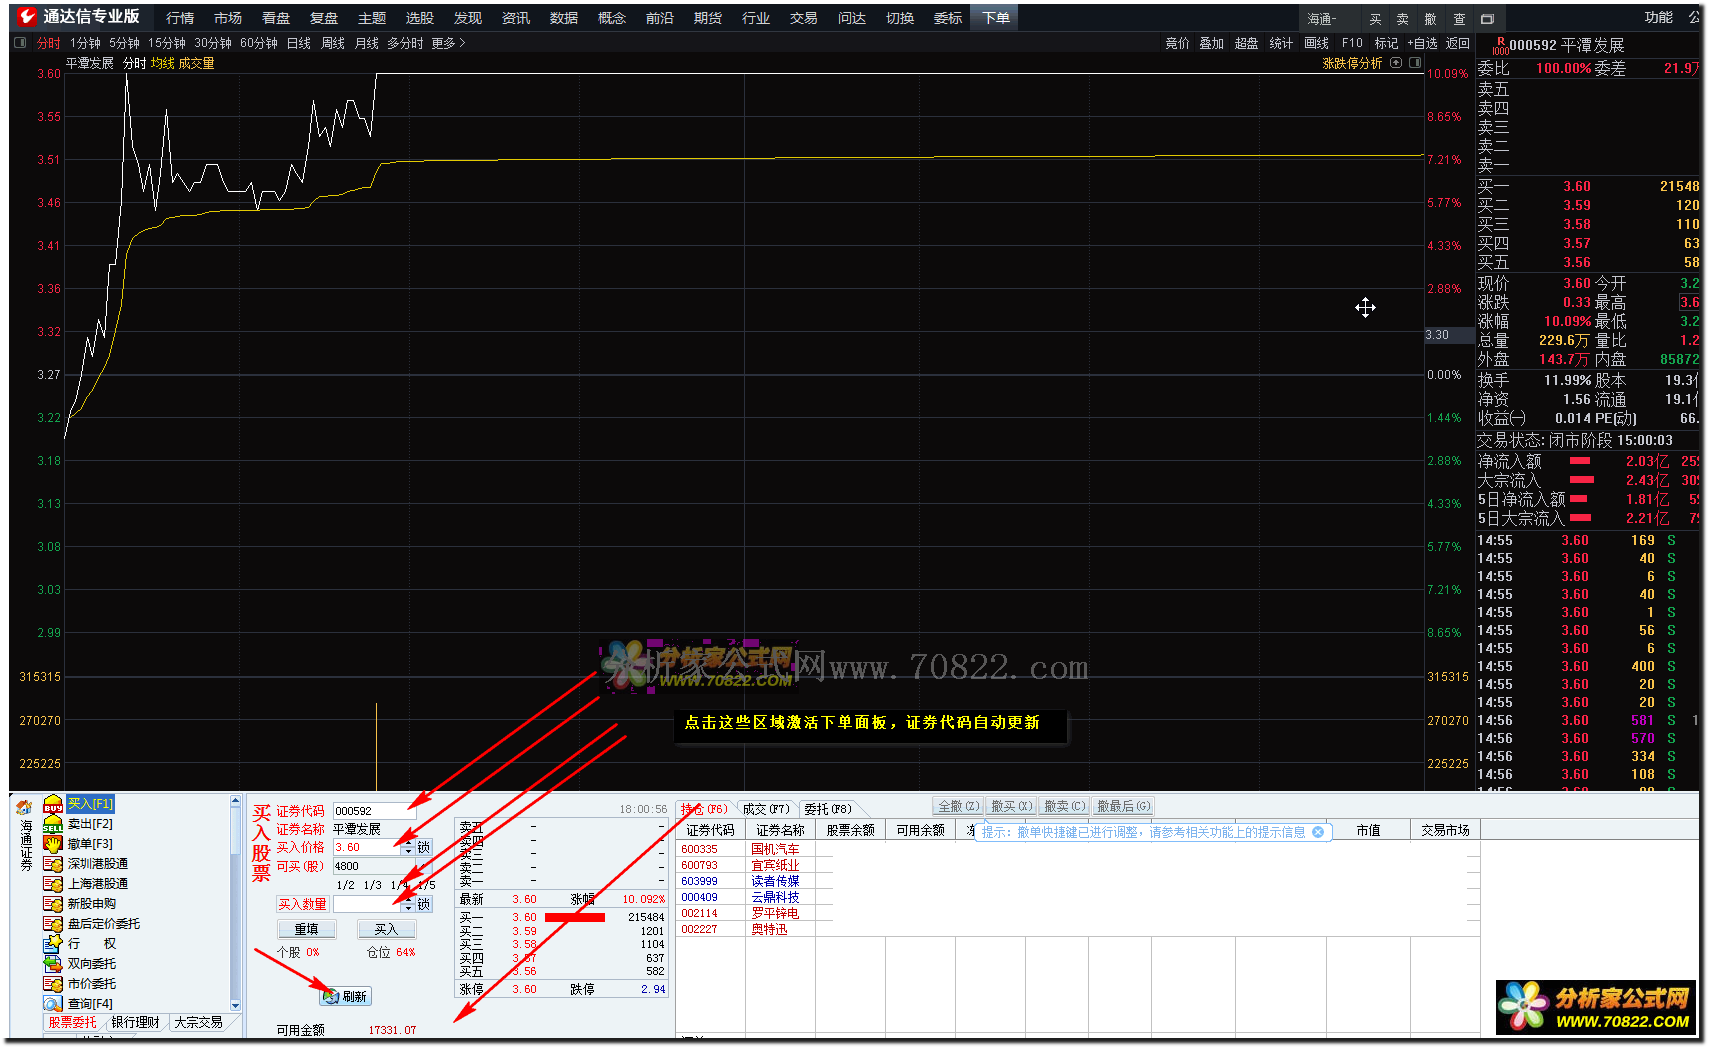This screenshot has height=1047, width=1709.
Task: Click the 双向委托 arrows icon
Action: 53,964
